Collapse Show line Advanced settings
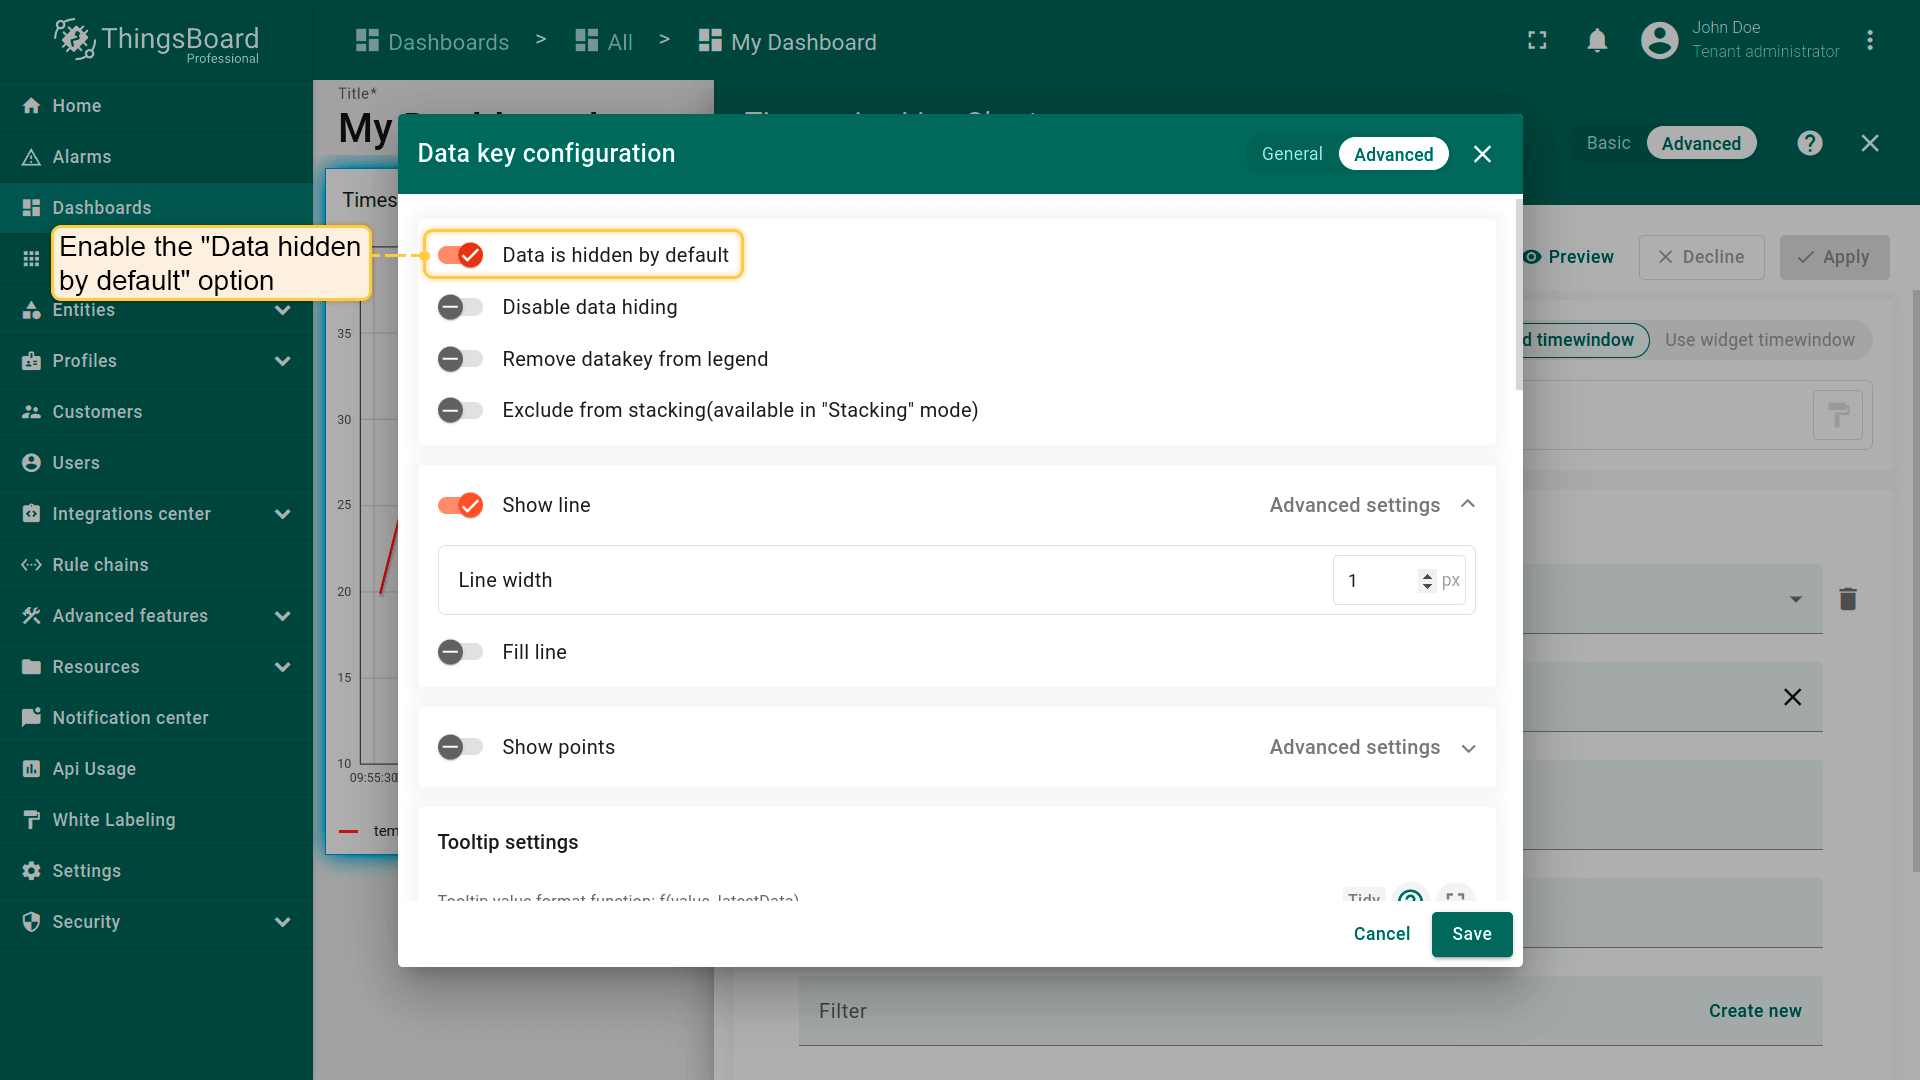 tap(1467, 505)
